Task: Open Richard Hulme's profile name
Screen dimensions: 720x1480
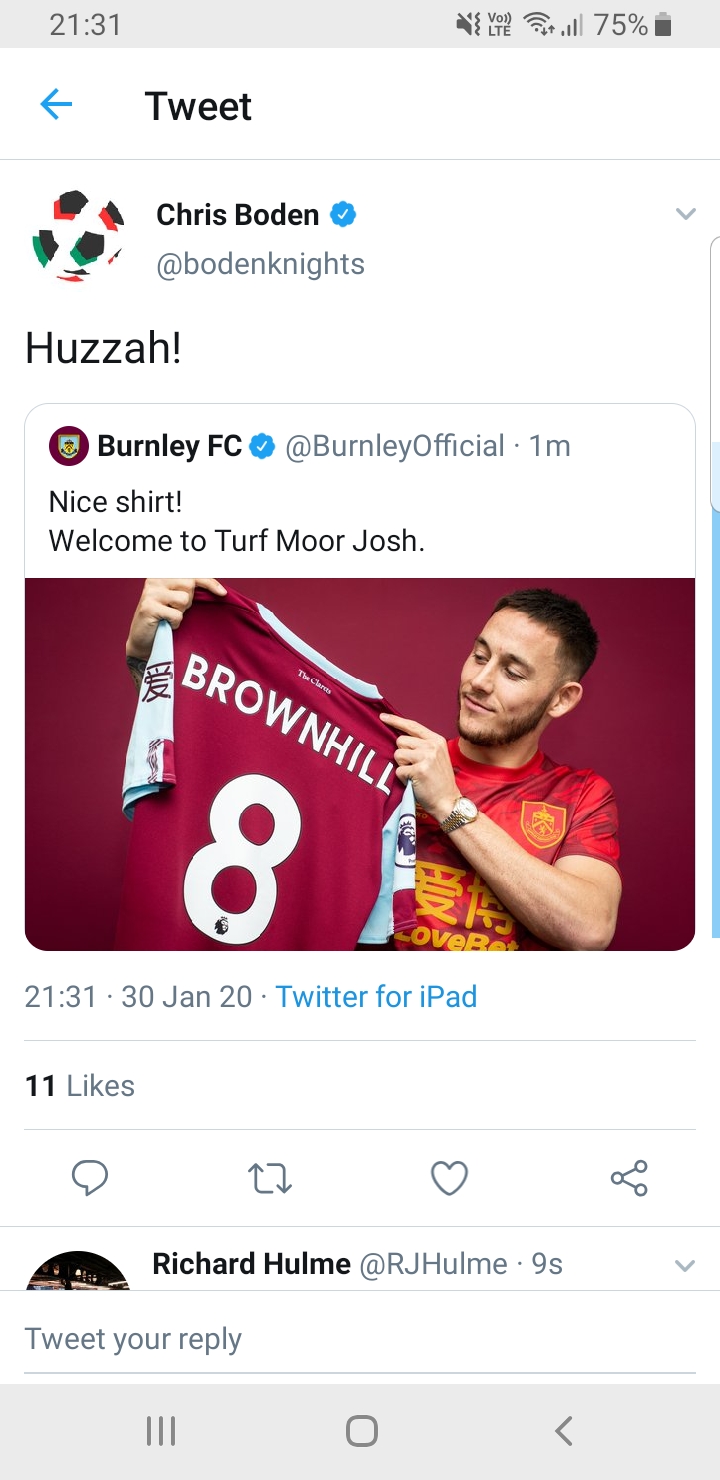Action: point(251,1264)
